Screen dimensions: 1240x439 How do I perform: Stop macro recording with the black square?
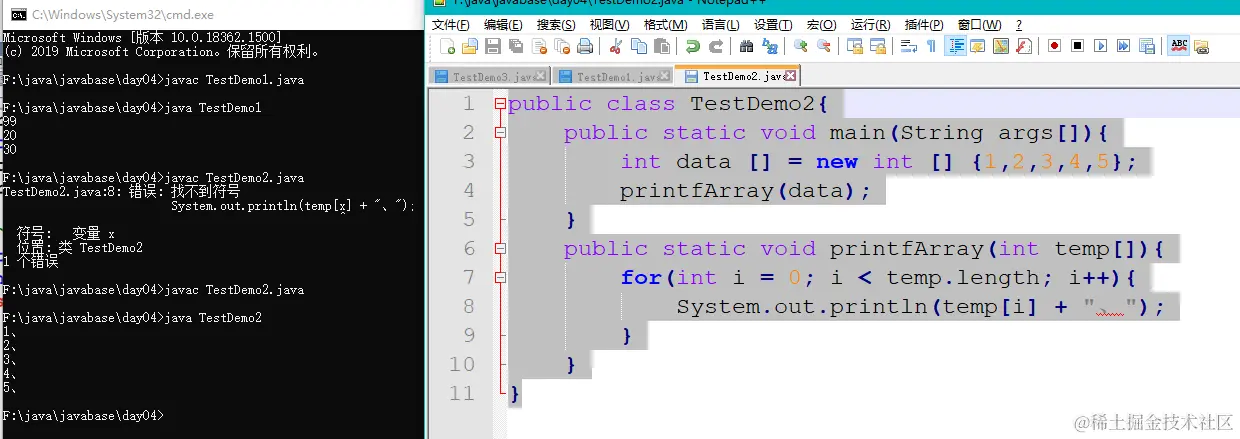1077,46
